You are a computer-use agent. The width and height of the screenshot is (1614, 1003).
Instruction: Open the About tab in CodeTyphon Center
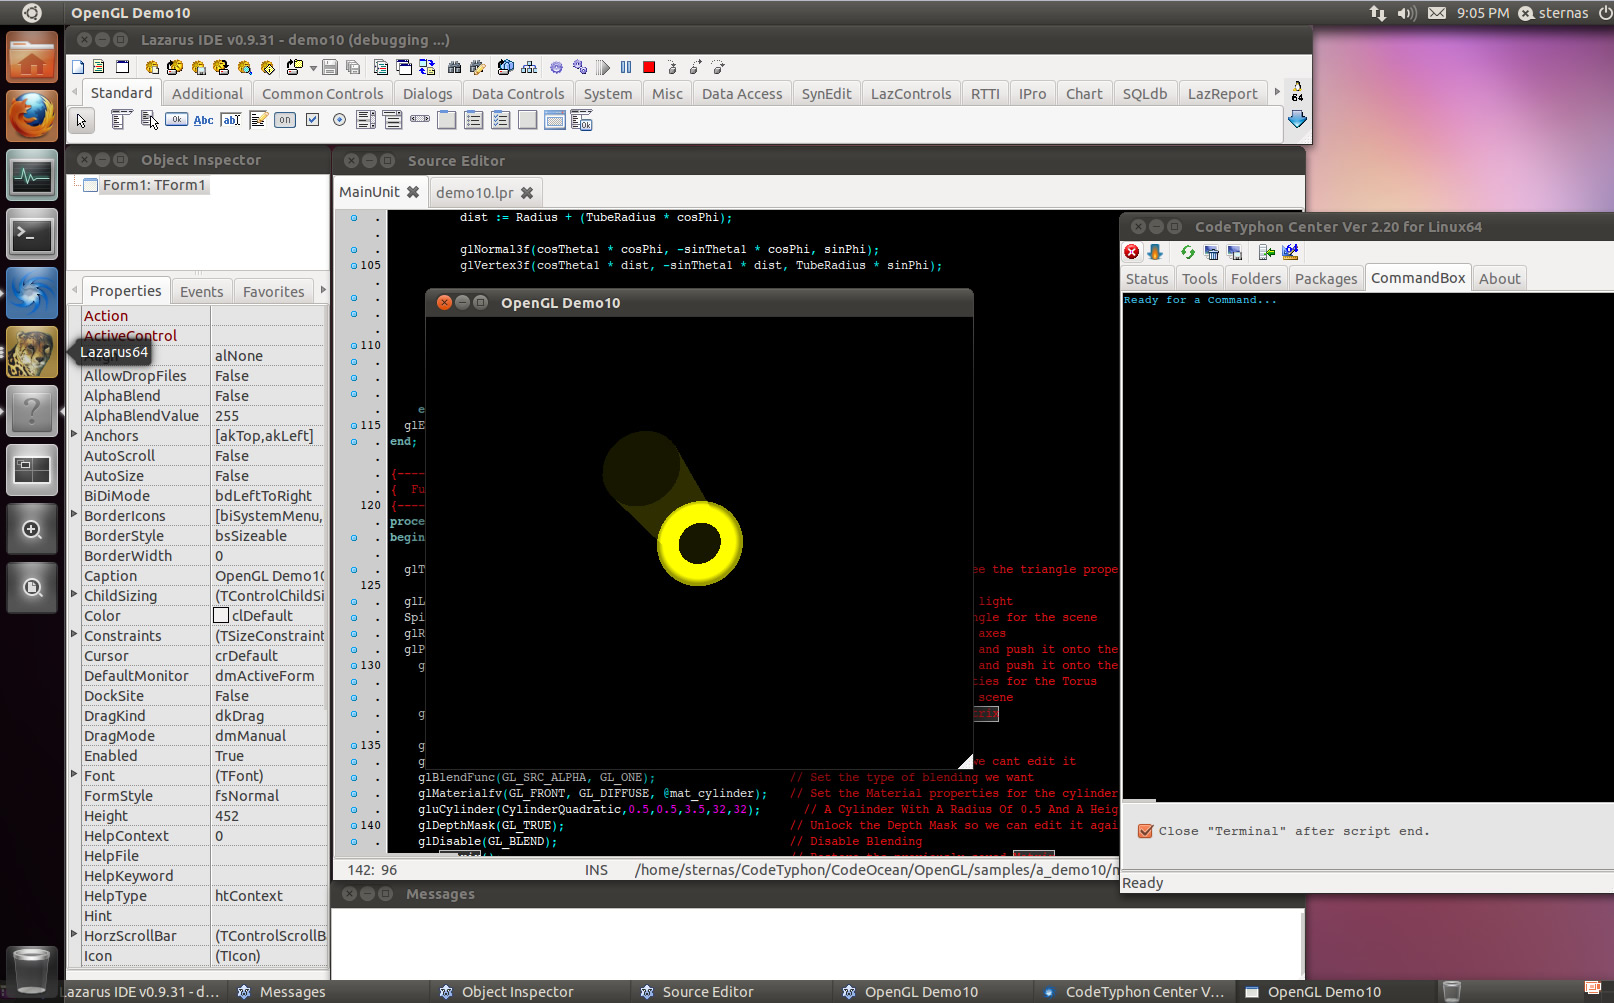point(1499,279)
